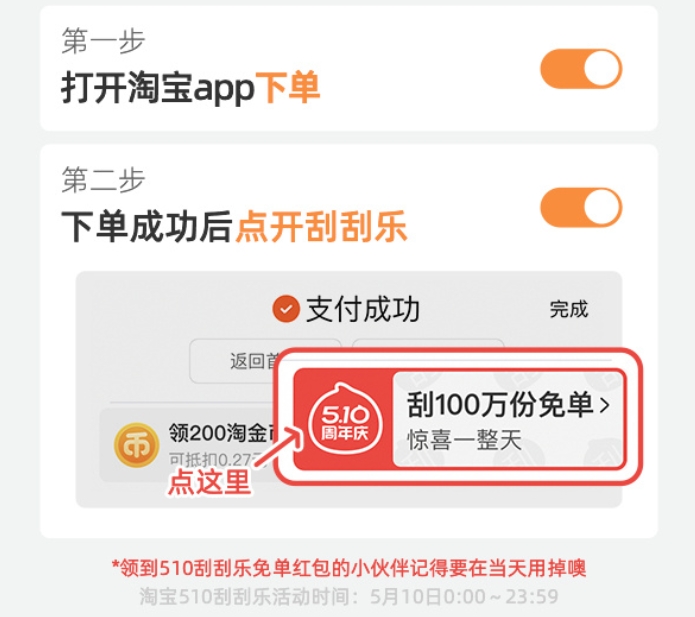Open the 刮100万份免单 banner text
Viewport: 695px width, 617px height.
[500, 405]
